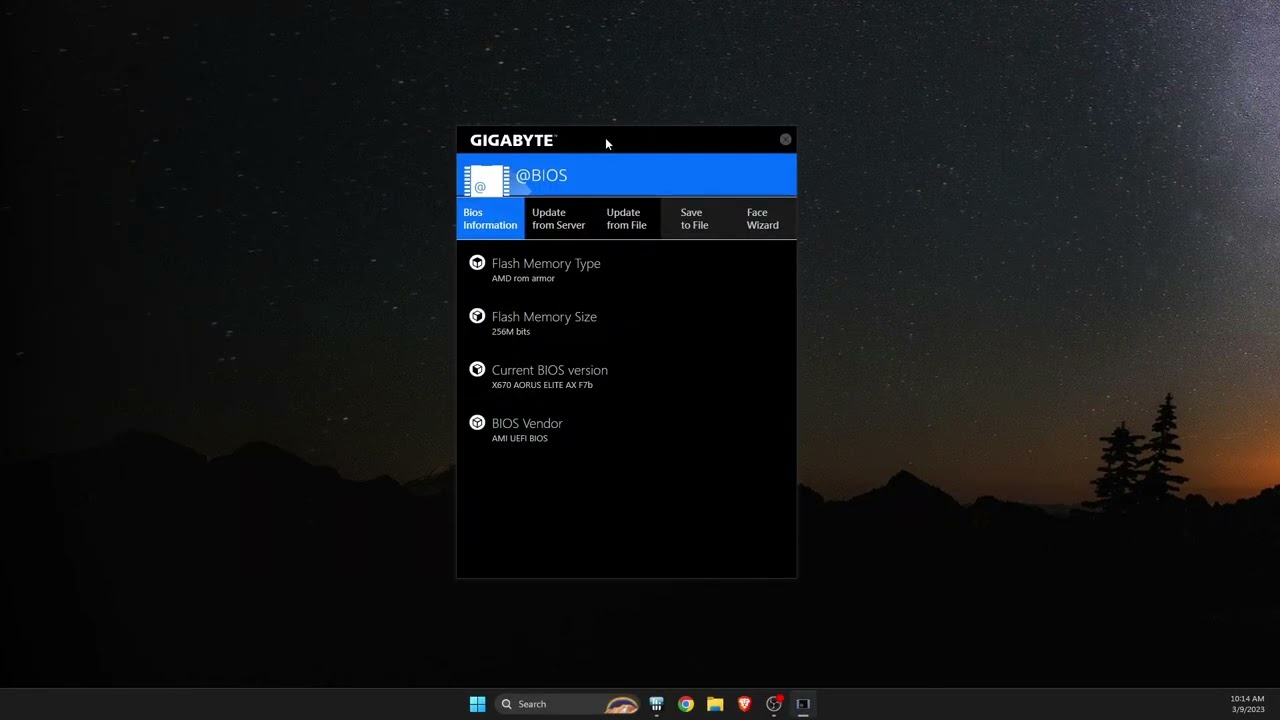This screenshot has width=1280, height=720.
Task: Close the Gigabyte @BIOS window
Action: coord(785,139)
